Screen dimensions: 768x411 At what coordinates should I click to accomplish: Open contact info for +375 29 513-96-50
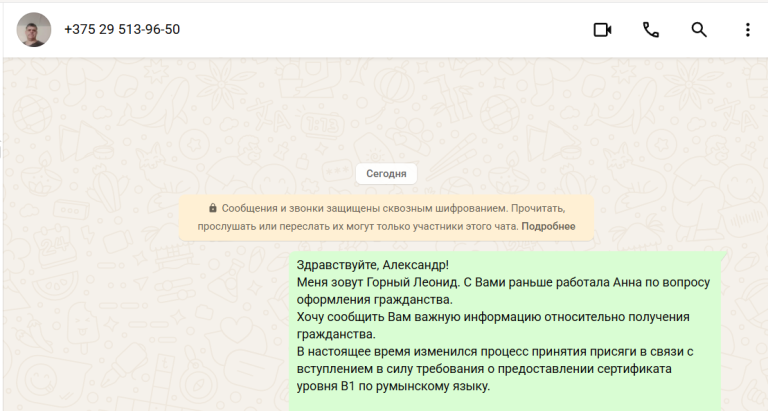tap(122, 29)
